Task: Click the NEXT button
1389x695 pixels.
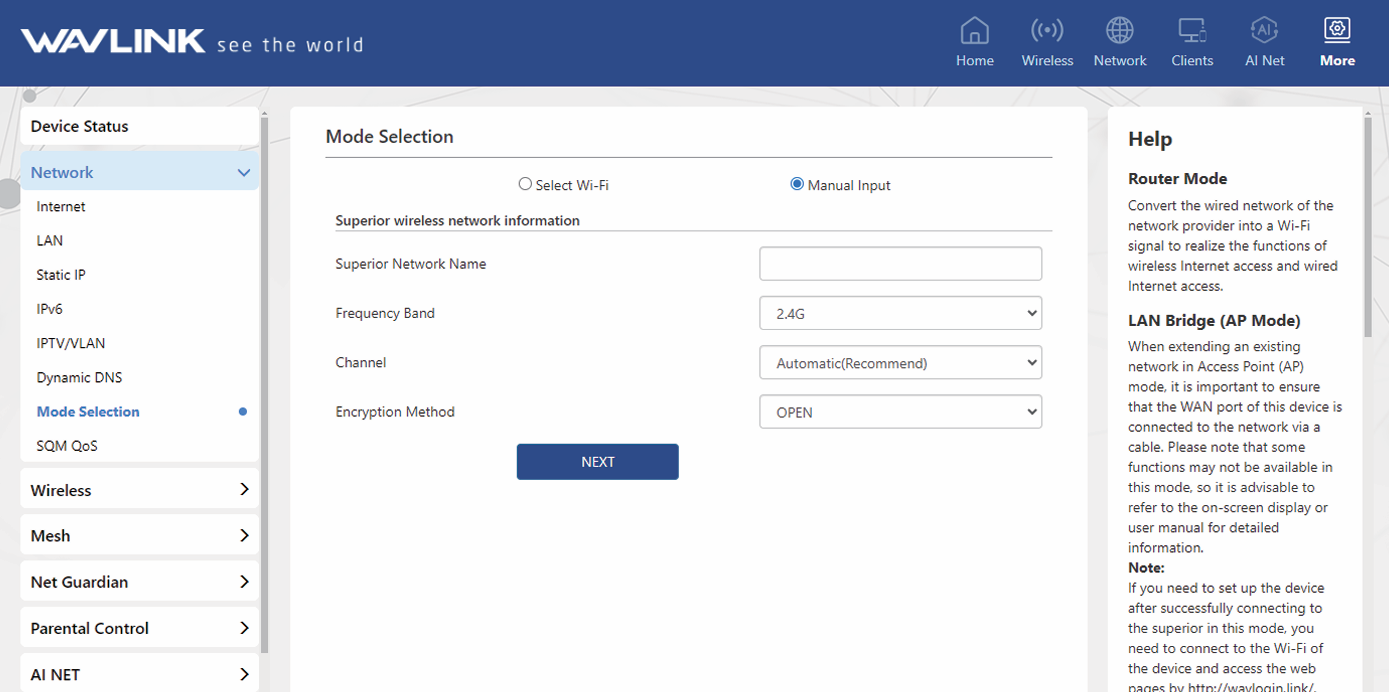Action: (598, 462)
